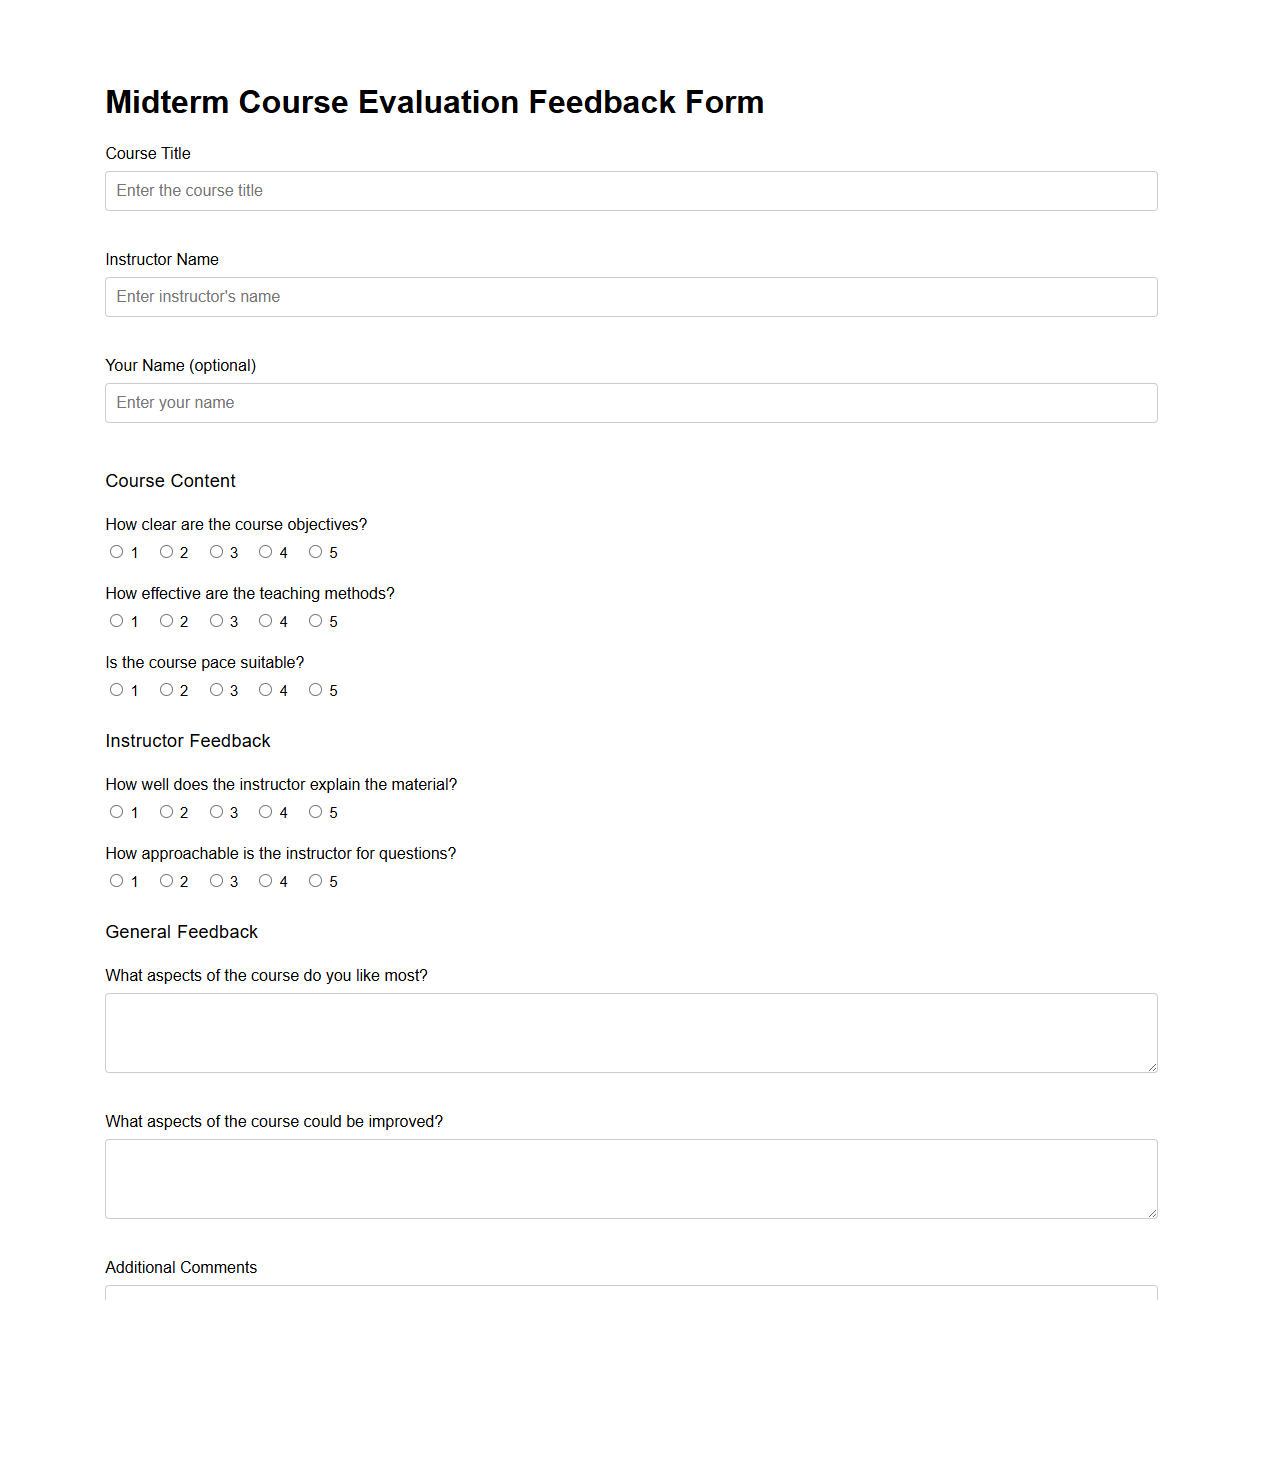1263x1481 pixels.
Task: Select rating 2 for course pace suitability
Action: [166, 689]
